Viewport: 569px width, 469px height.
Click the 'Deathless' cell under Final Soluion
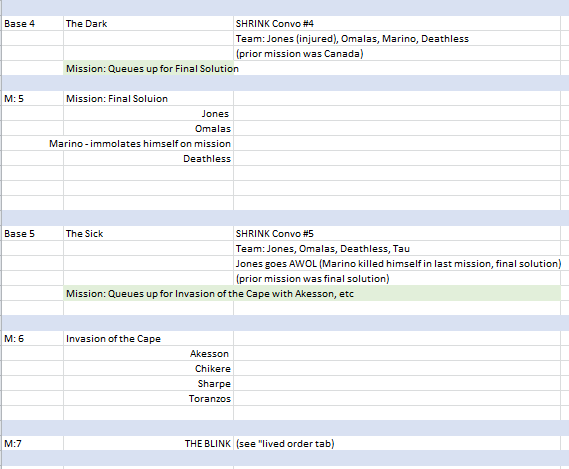tap(148, 159)
